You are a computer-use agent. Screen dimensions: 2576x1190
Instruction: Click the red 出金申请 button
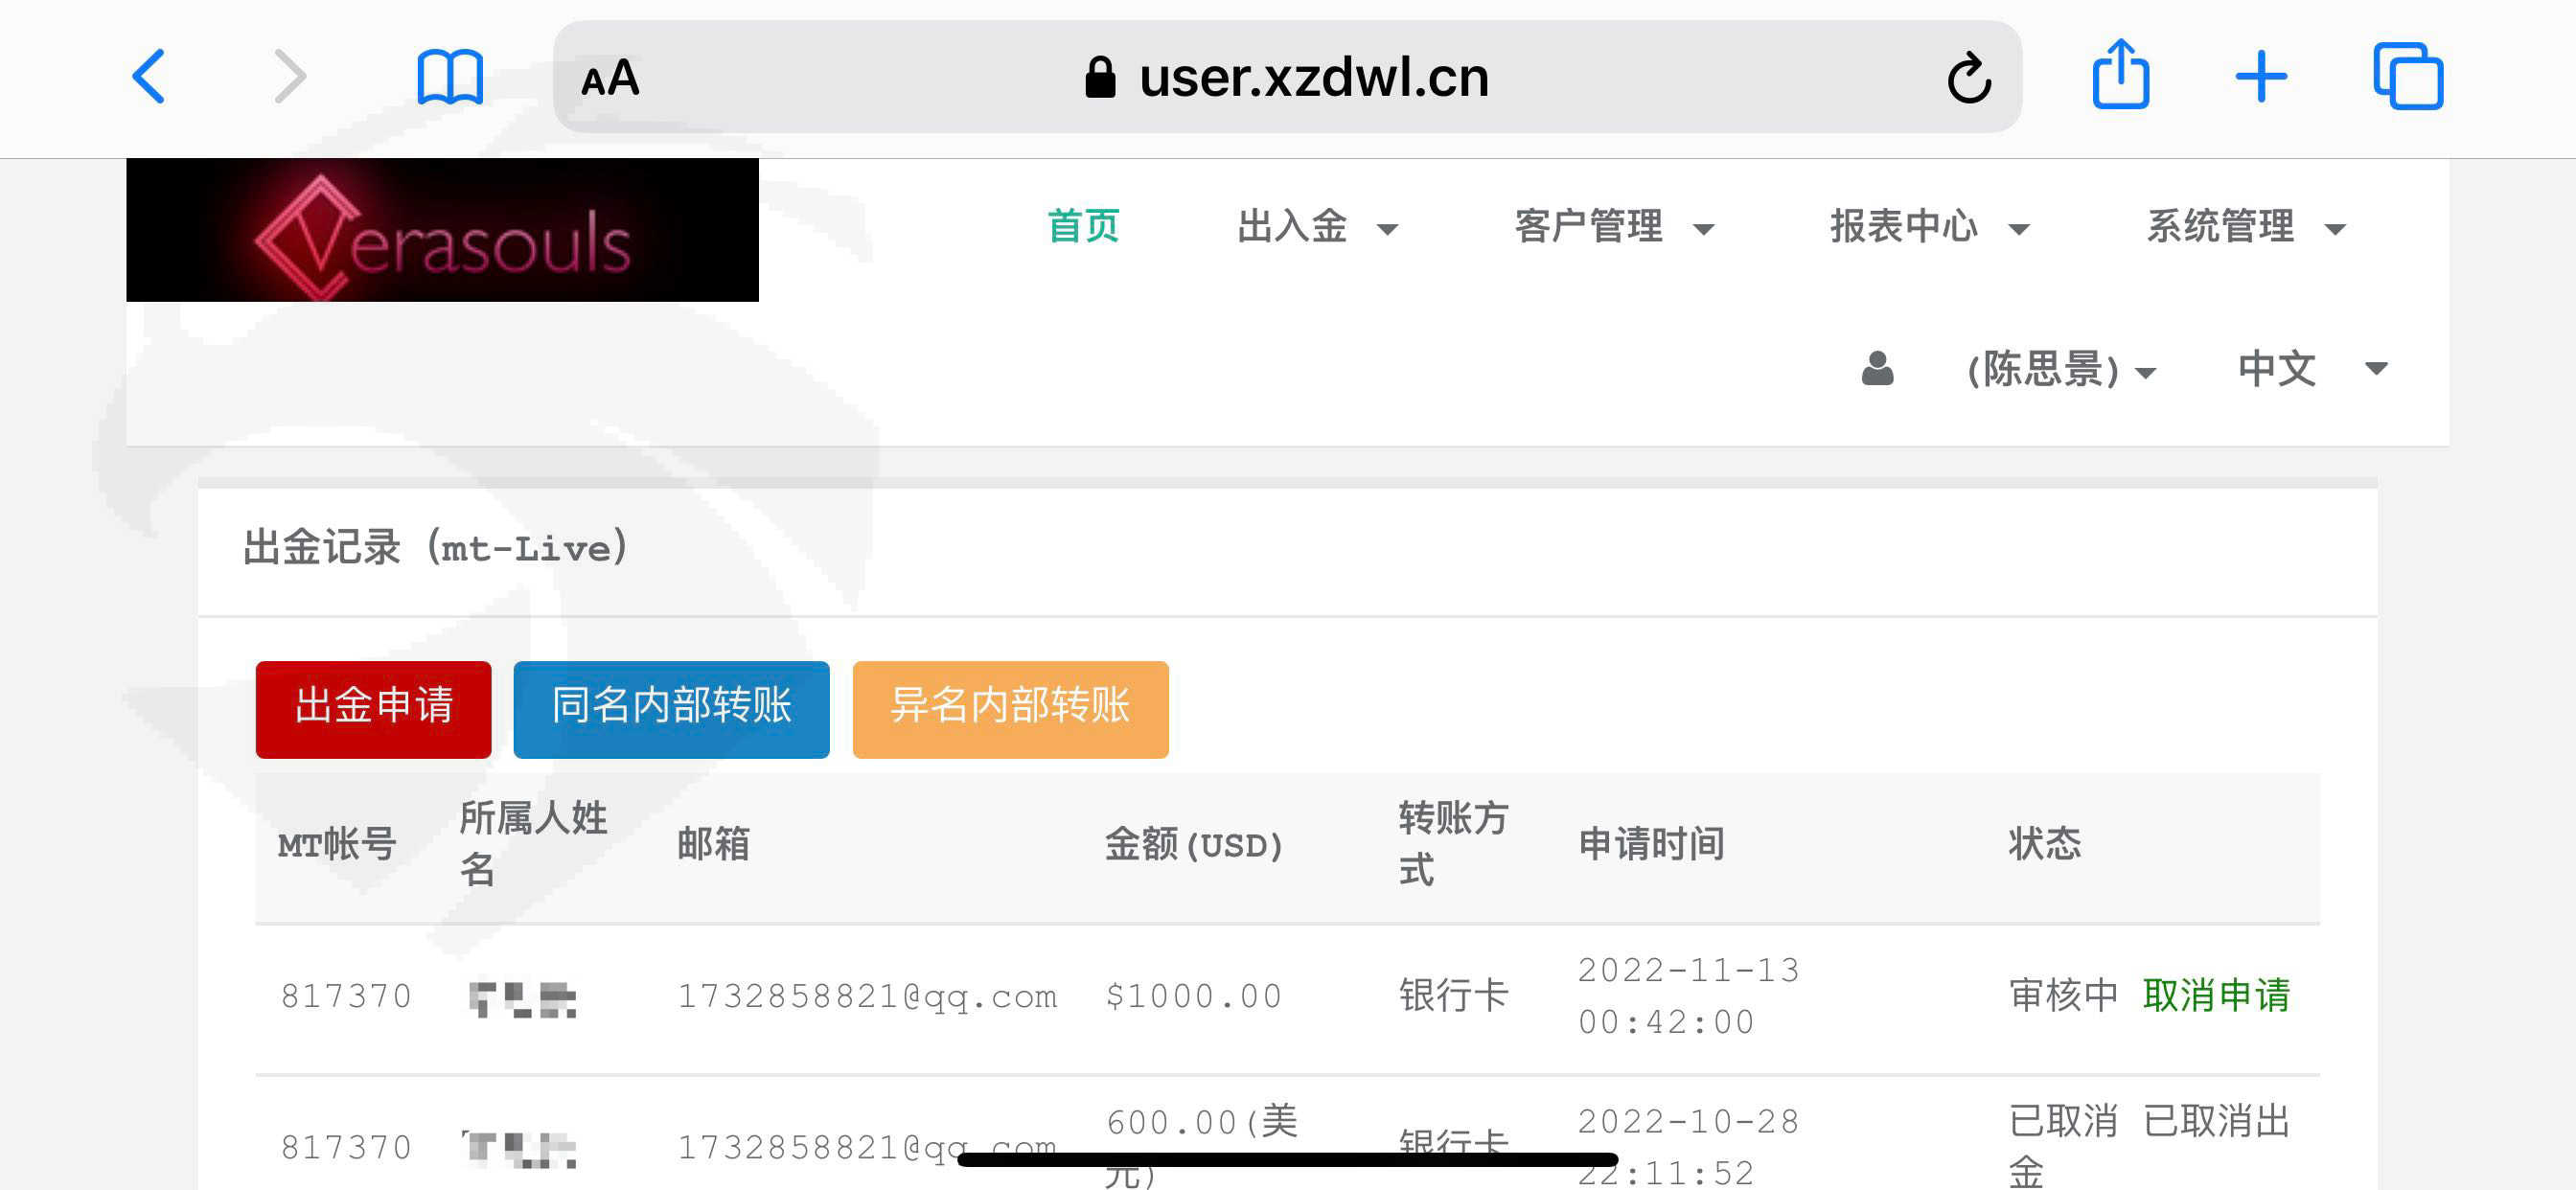(373, 709)
